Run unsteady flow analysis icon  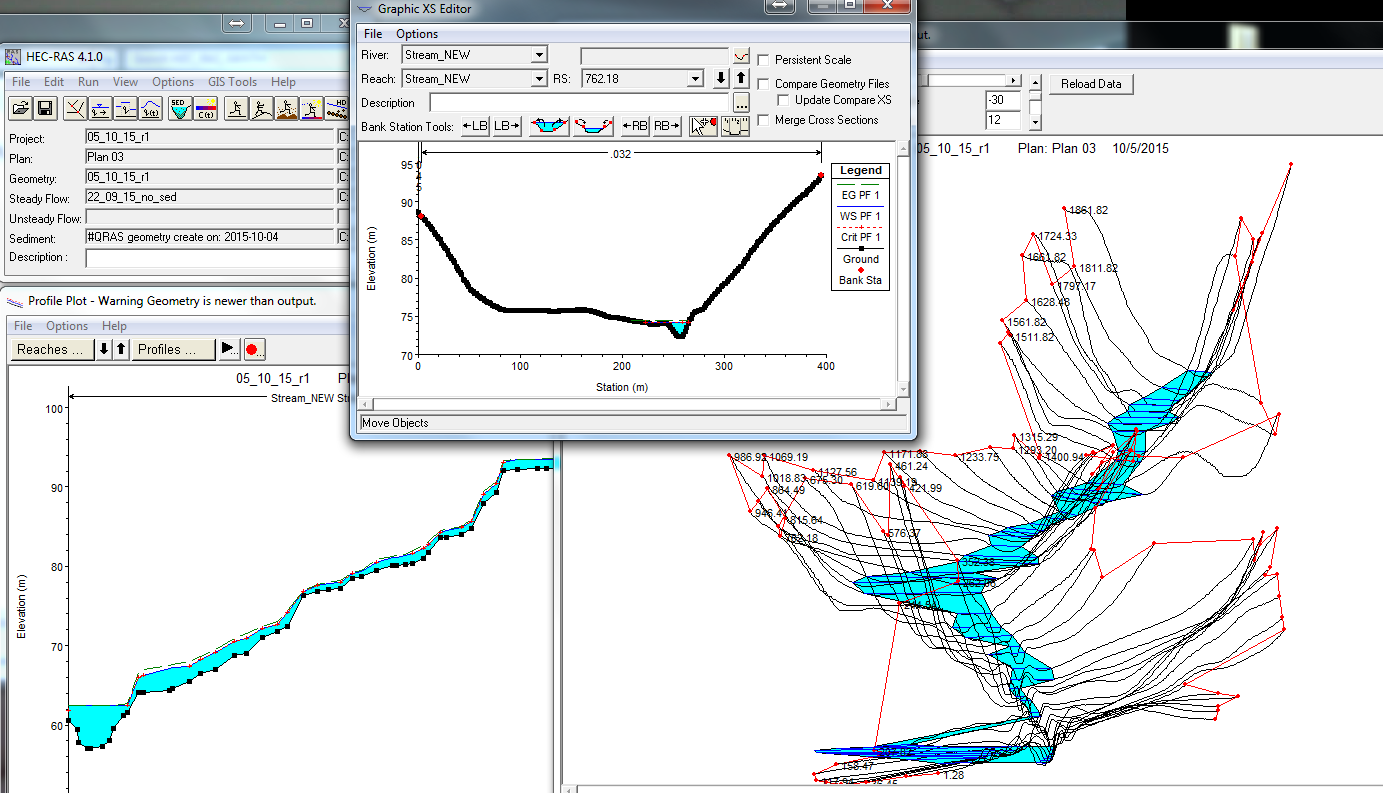click(x=261, y=108)
